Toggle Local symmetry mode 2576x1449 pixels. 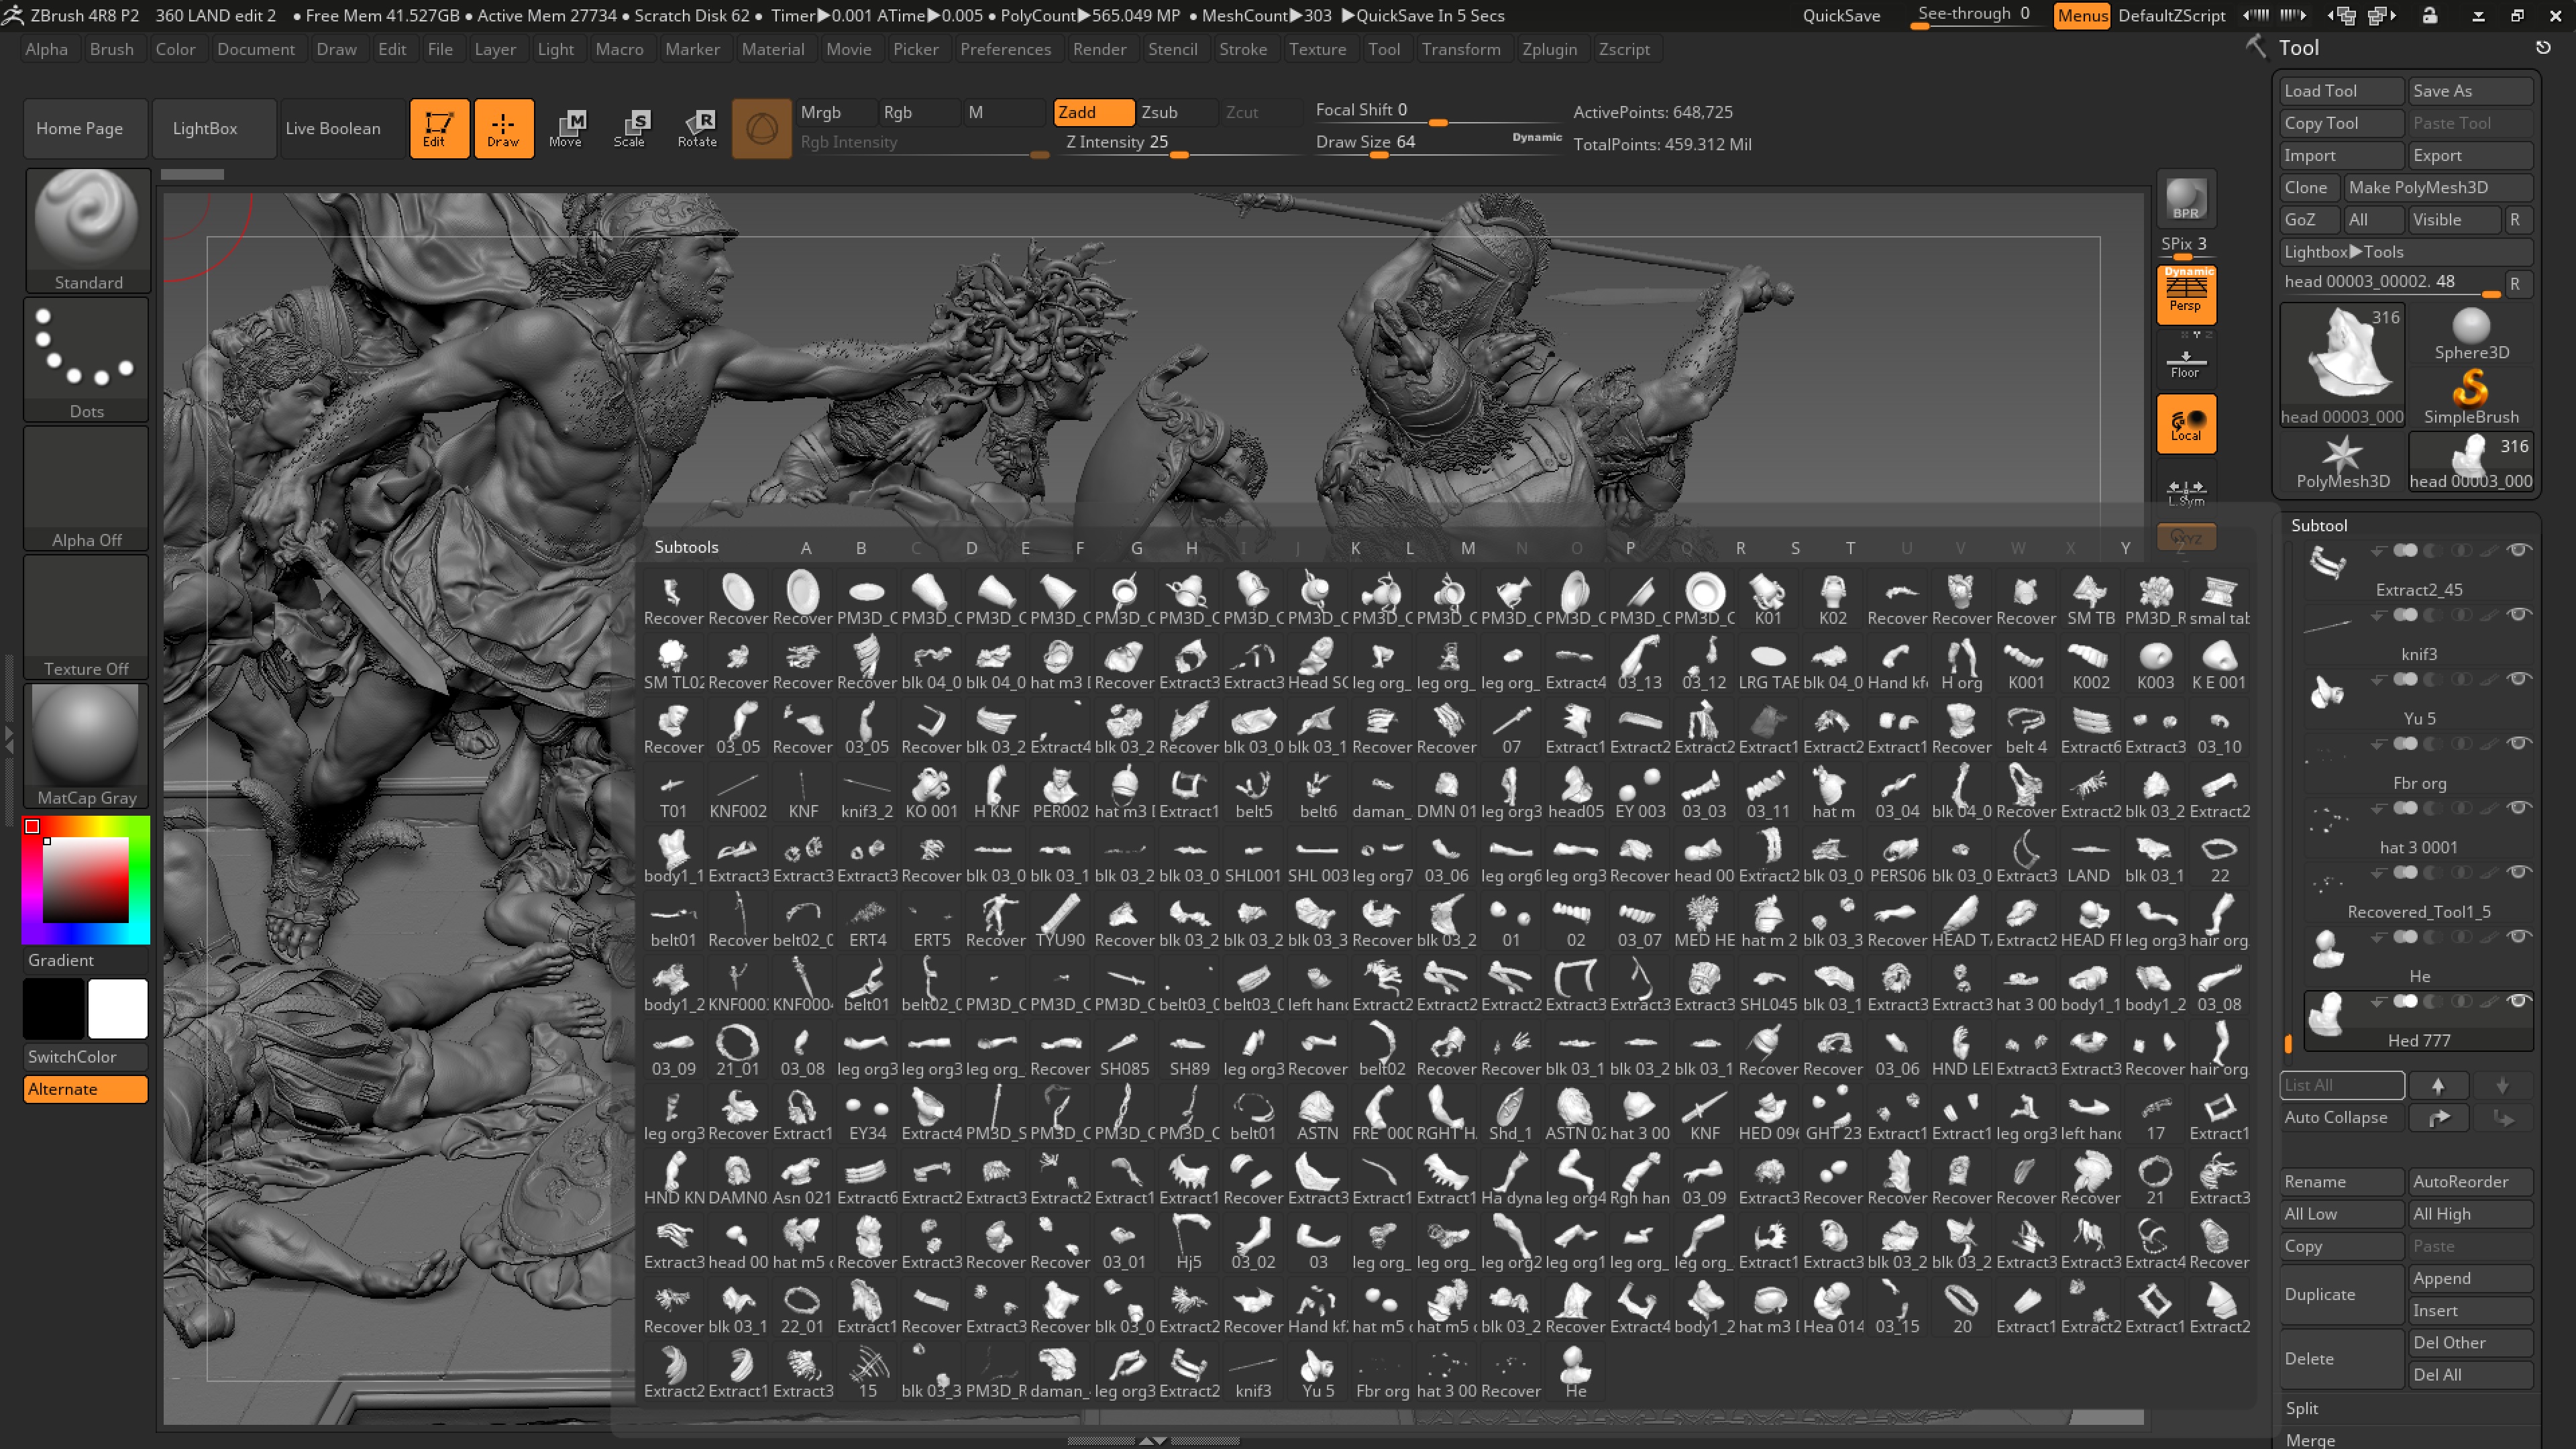click(x=2186, y=423)
